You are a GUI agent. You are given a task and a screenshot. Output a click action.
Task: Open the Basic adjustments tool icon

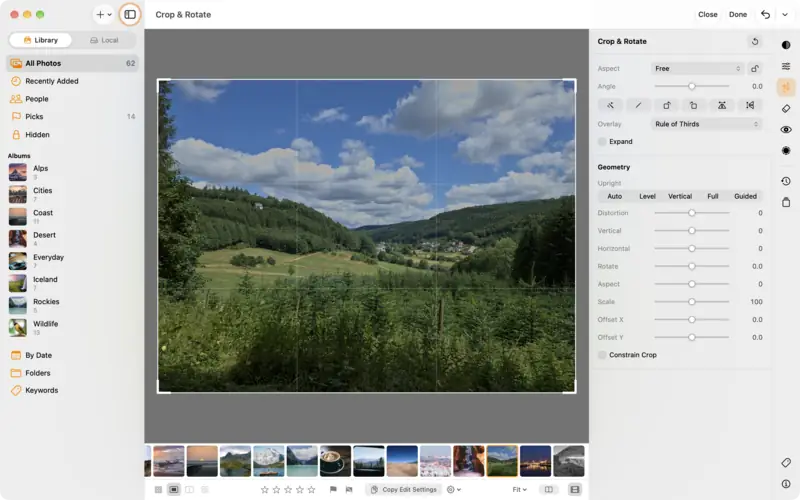pyautogui.click(x=786, y=45)
